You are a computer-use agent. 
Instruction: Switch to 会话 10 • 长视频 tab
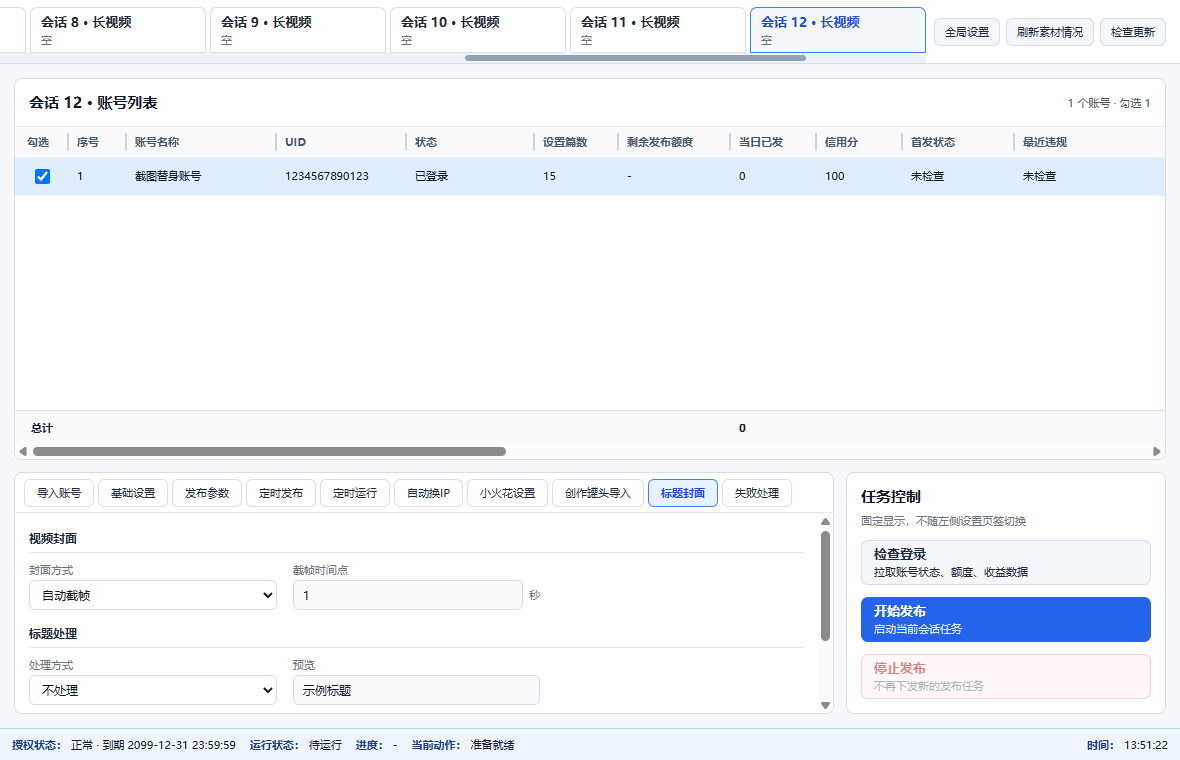click(x=477, y=30)
